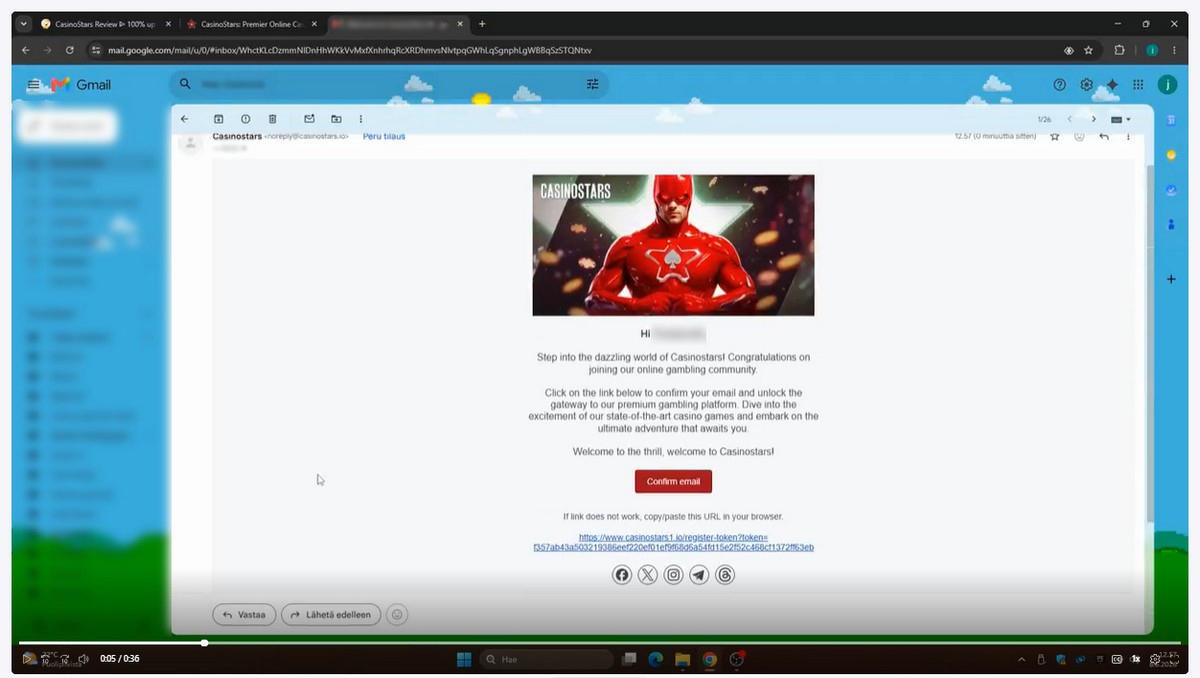The image size is (1200, 678).
Task: Go back in Chrome browser
Action: coord(26,49)
